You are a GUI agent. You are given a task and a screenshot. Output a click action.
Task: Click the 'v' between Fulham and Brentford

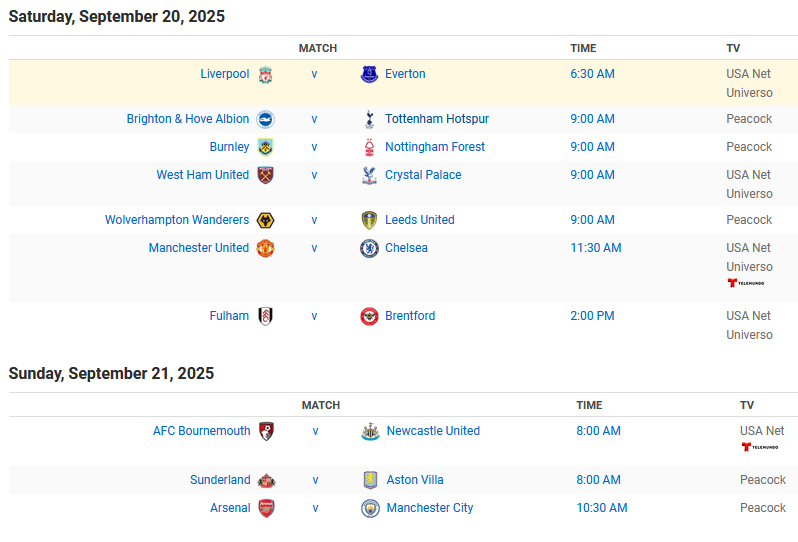pos(315,316)
